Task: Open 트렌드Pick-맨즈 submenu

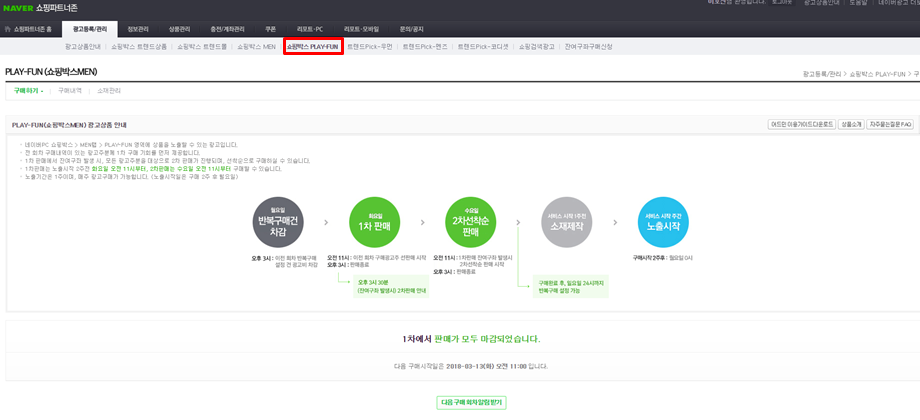Action: click(424, 46)
